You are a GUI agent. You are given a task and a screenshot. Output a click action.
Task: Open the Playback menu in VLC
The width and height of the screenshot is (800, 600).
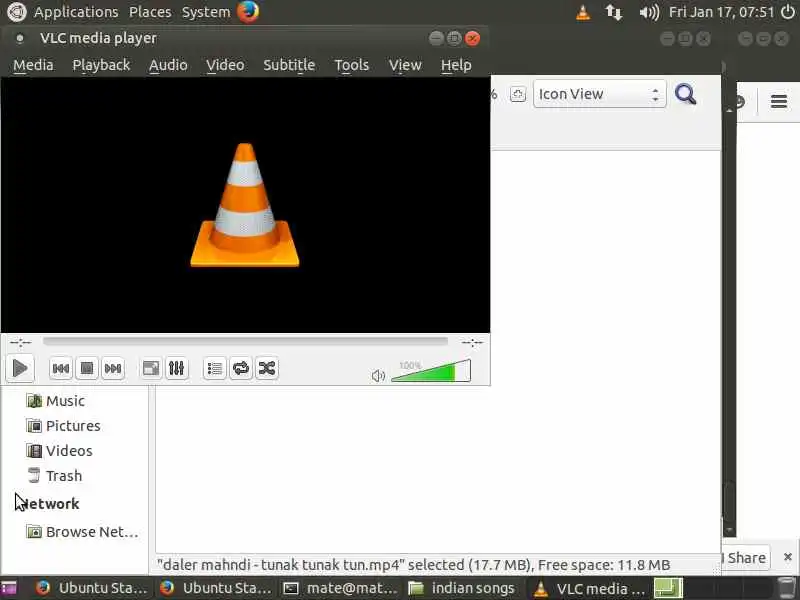click(x=101, y=65)
